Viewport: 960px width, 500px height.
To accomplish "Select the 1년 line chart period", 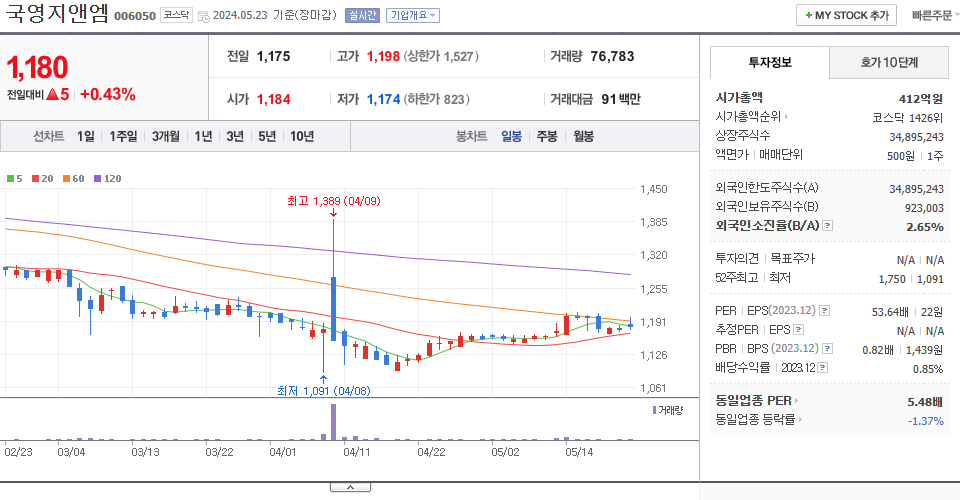I will [203, 136].
